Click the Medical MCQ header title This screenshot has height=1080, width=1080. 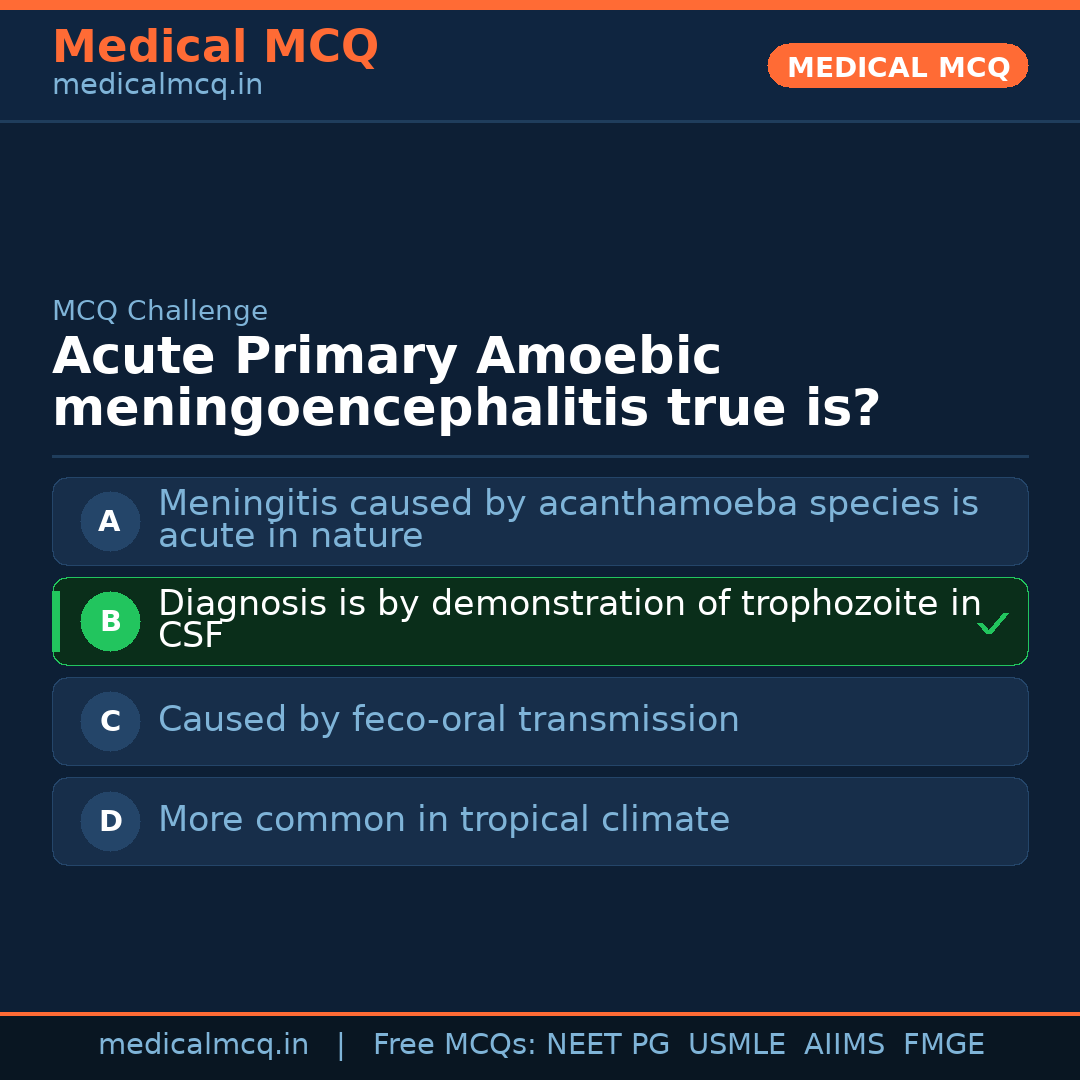pos(215,47)
